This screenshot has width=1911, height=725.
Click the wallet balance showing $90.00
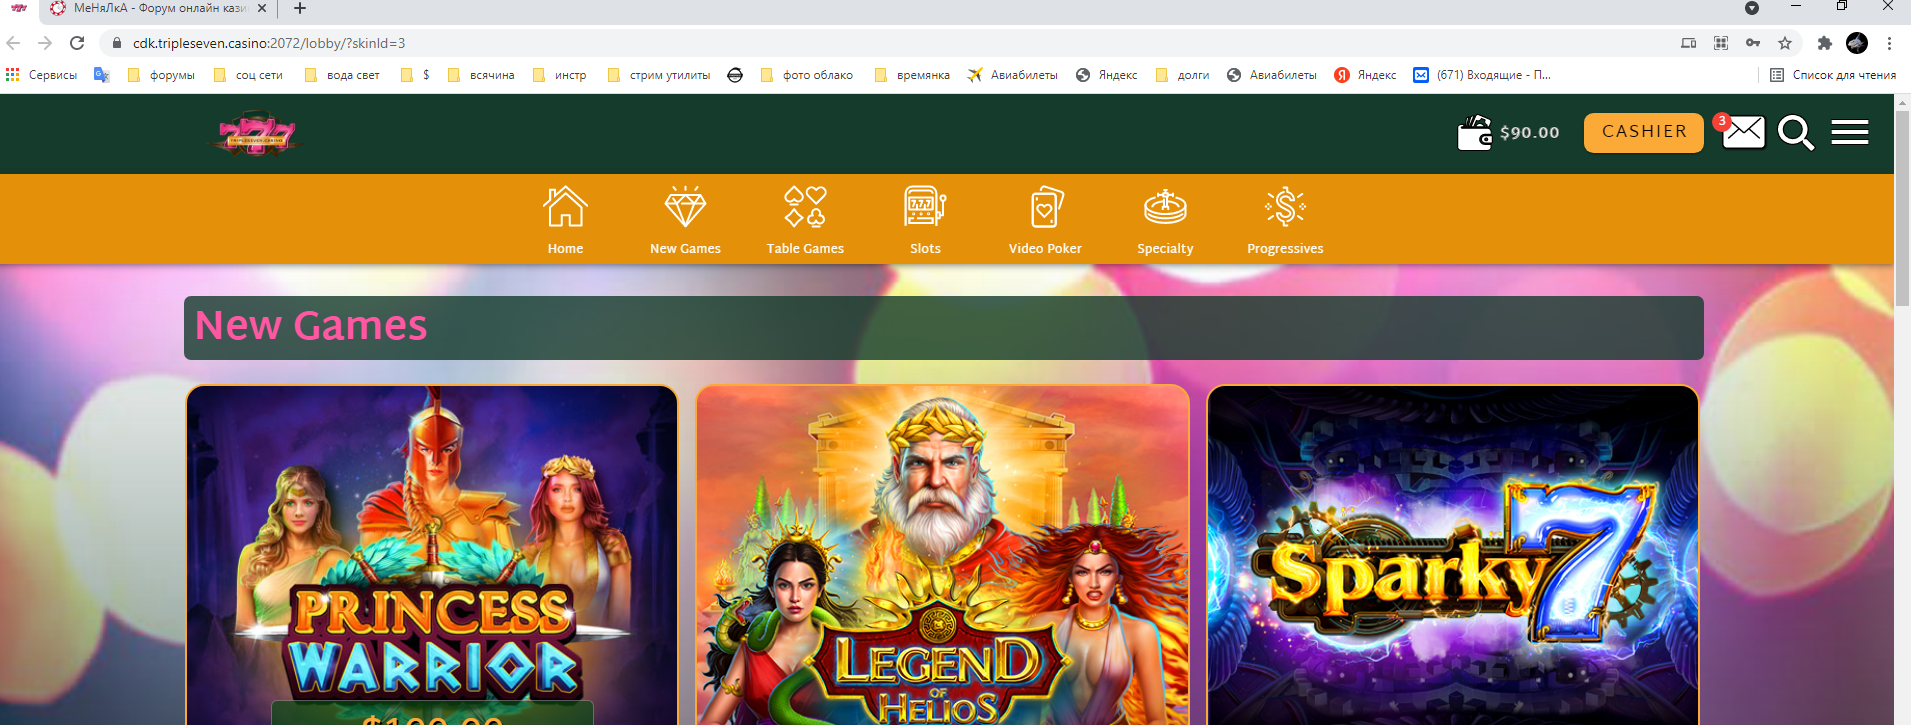1509,133
